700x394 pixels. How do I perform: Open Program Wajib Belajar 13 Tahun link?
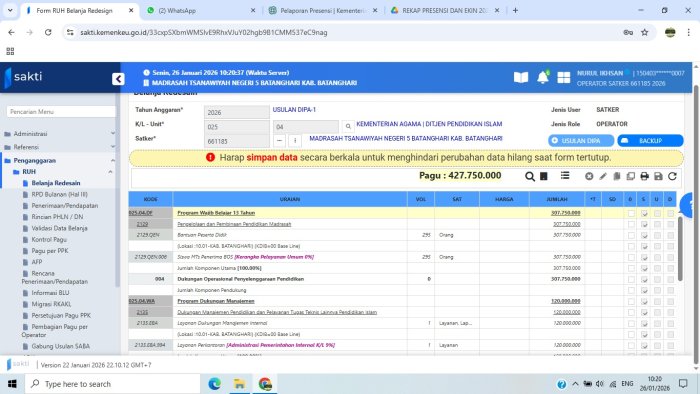[x=216, y=213]
